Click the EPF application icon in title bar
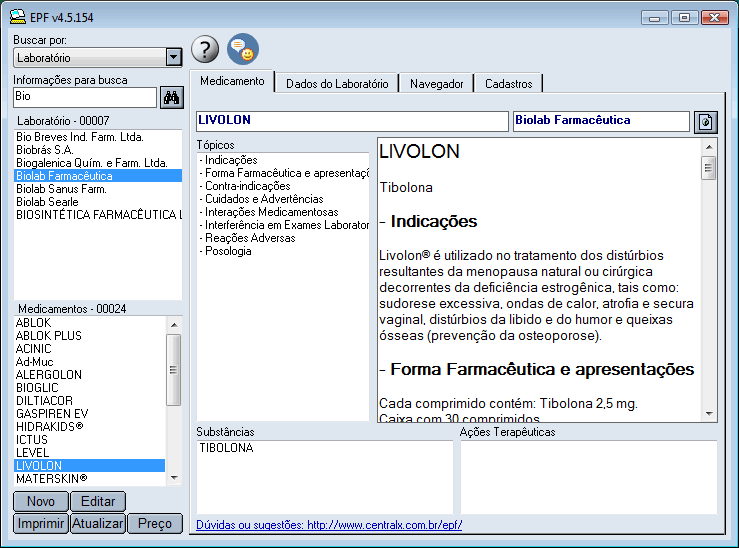The image size is (739, 548). coord(17,16)
